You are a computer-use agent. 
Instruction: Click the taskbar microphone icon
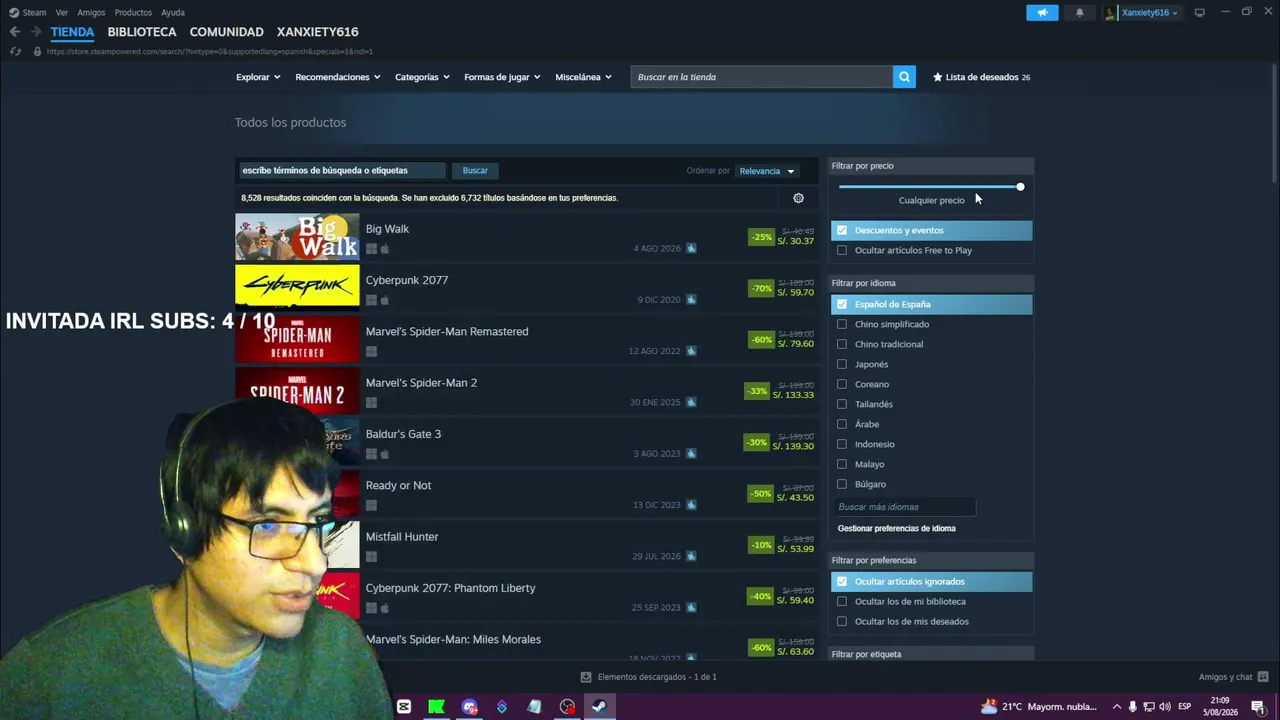point(1133,707)
